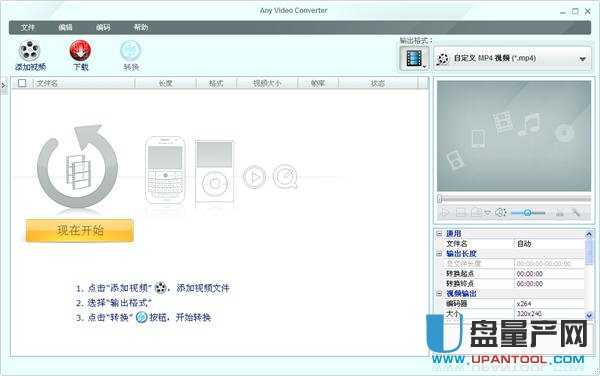Image resolution: width=600 pixels, height=376 pixels.
Task: Click the 编码器 property label
Action: (457, 304)
